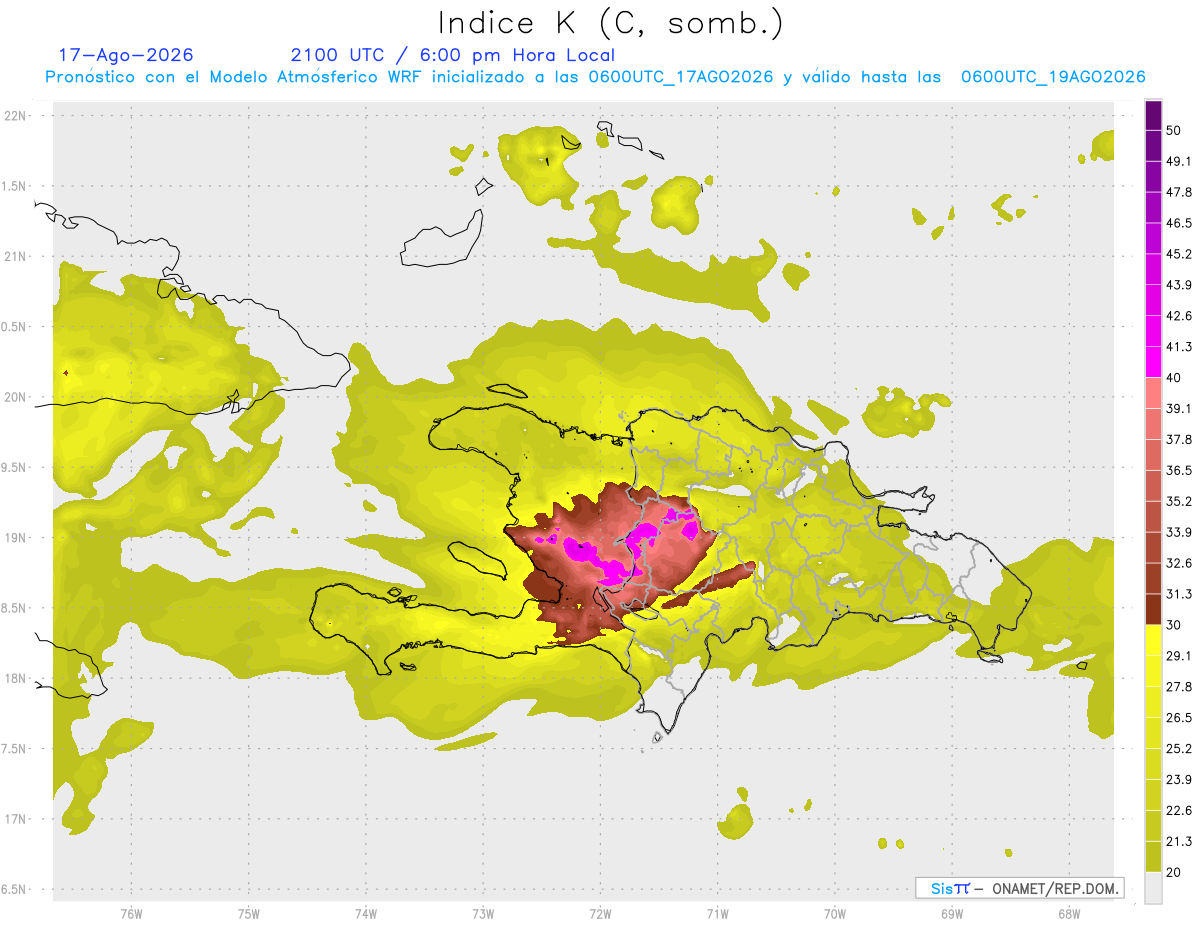Click the colorbar value 21.3
The width and height of the screenshot is (1200, 927).
(1179, 842)
